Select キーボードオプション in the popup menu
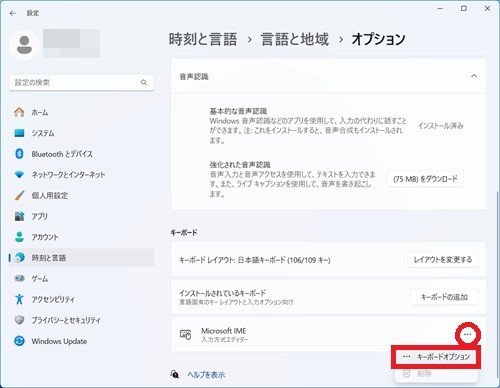The width and height of the screenshot is (500, 388). [436, 357]
